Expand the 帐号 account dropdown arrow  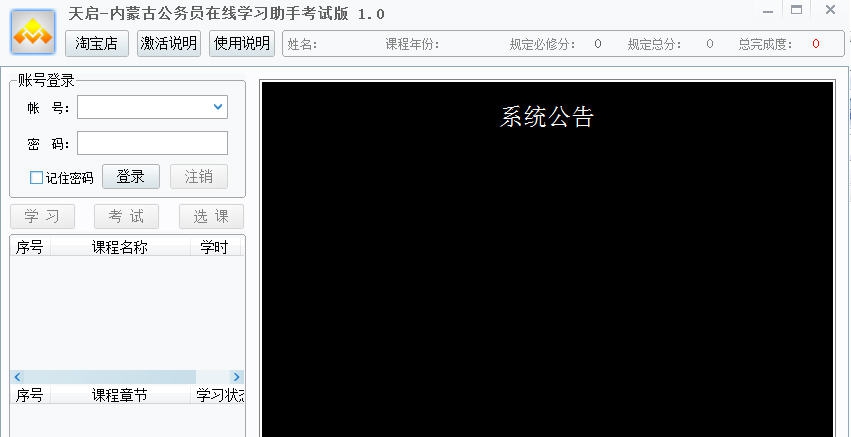pyautogui.click(x=218, y=107)
